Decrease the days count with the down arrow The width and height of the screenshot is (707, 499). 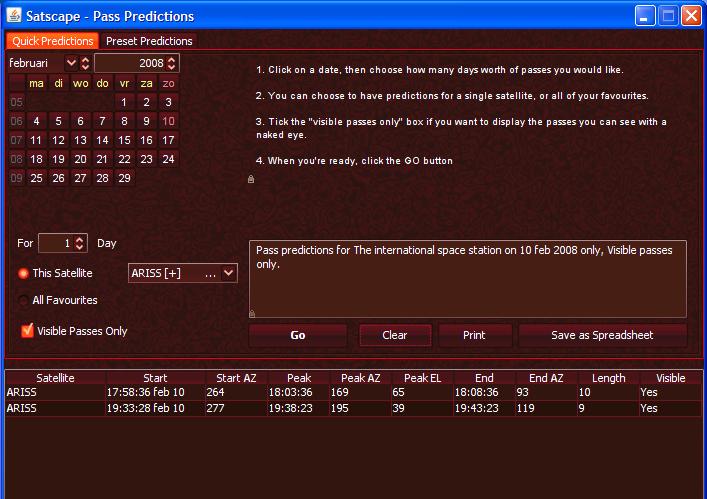[81, 247]
